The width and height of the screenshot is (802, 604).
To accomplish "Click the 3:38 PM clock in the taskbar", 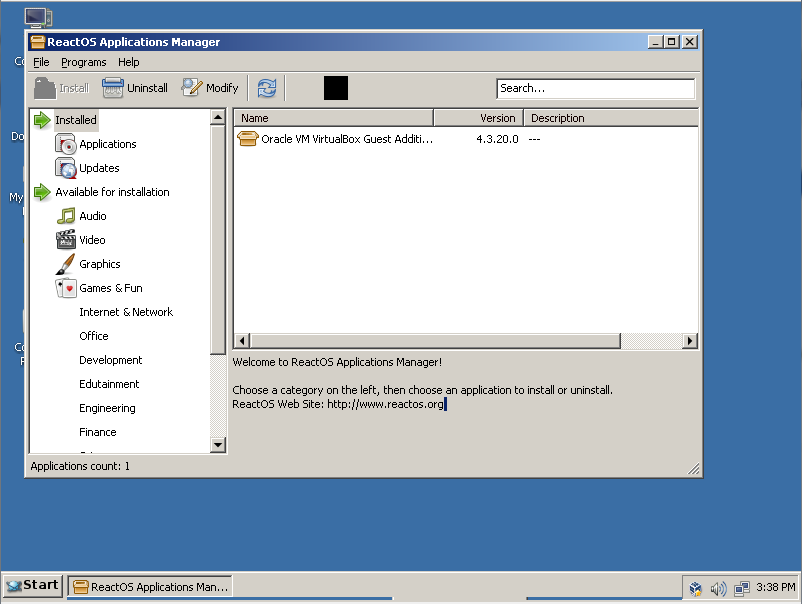I will click(x=775, y=588).
